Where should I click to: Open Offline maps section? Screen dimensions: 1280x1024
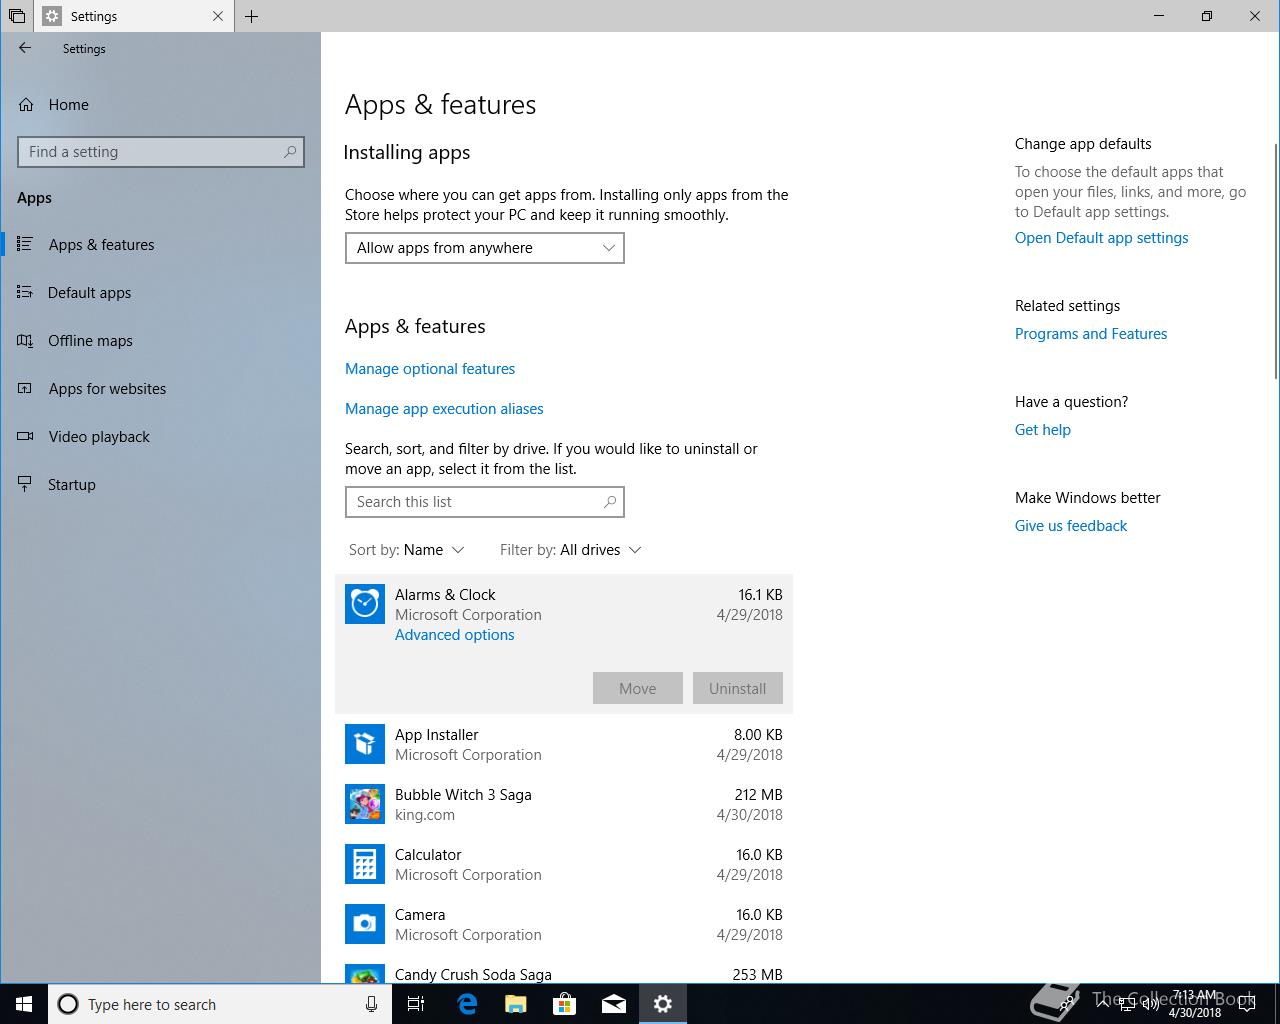tap(160, 341)
